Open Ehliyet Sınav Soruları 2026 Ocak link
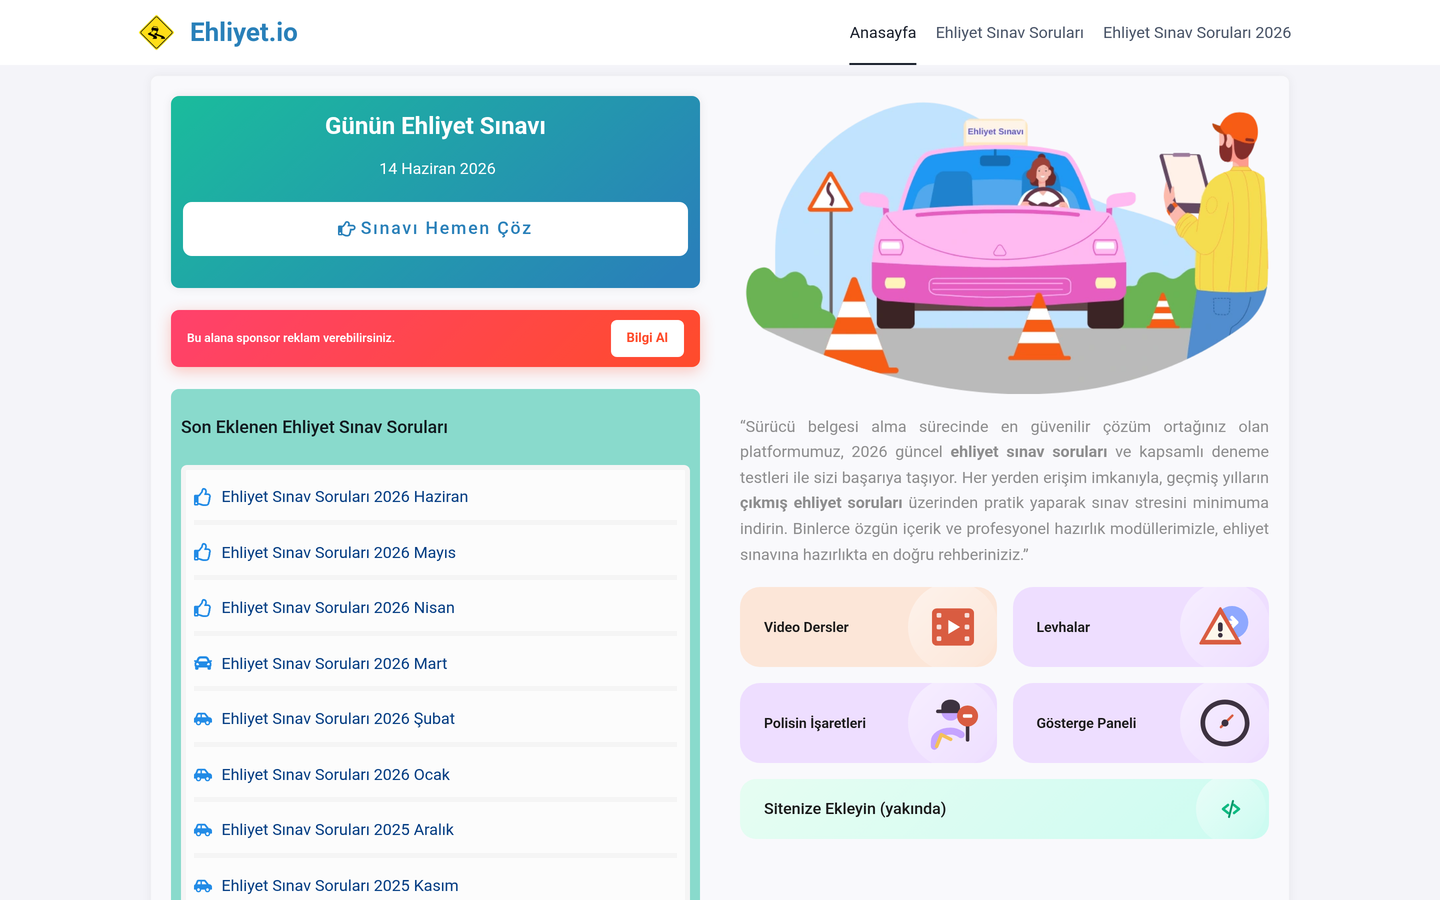The width and height of the screenshot is (1440, 900). point(336,775)
